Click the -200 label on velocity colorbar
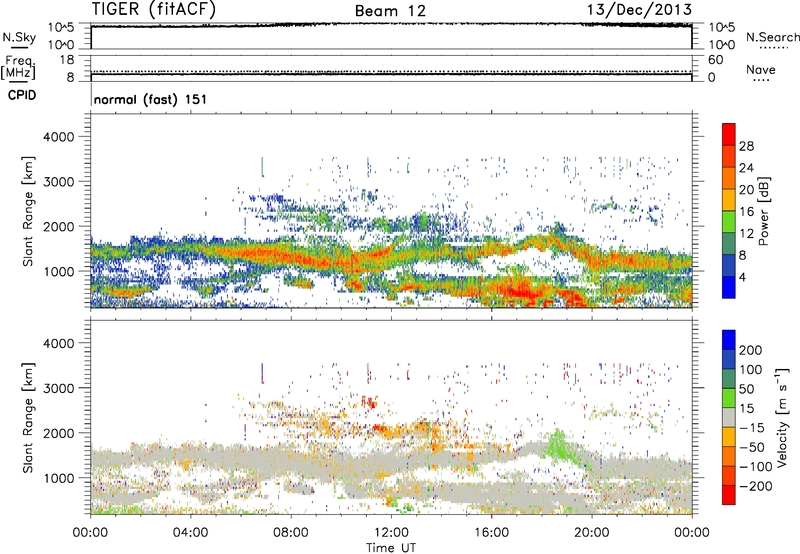This screenshot has height=554, width=800. pos(755,486)
